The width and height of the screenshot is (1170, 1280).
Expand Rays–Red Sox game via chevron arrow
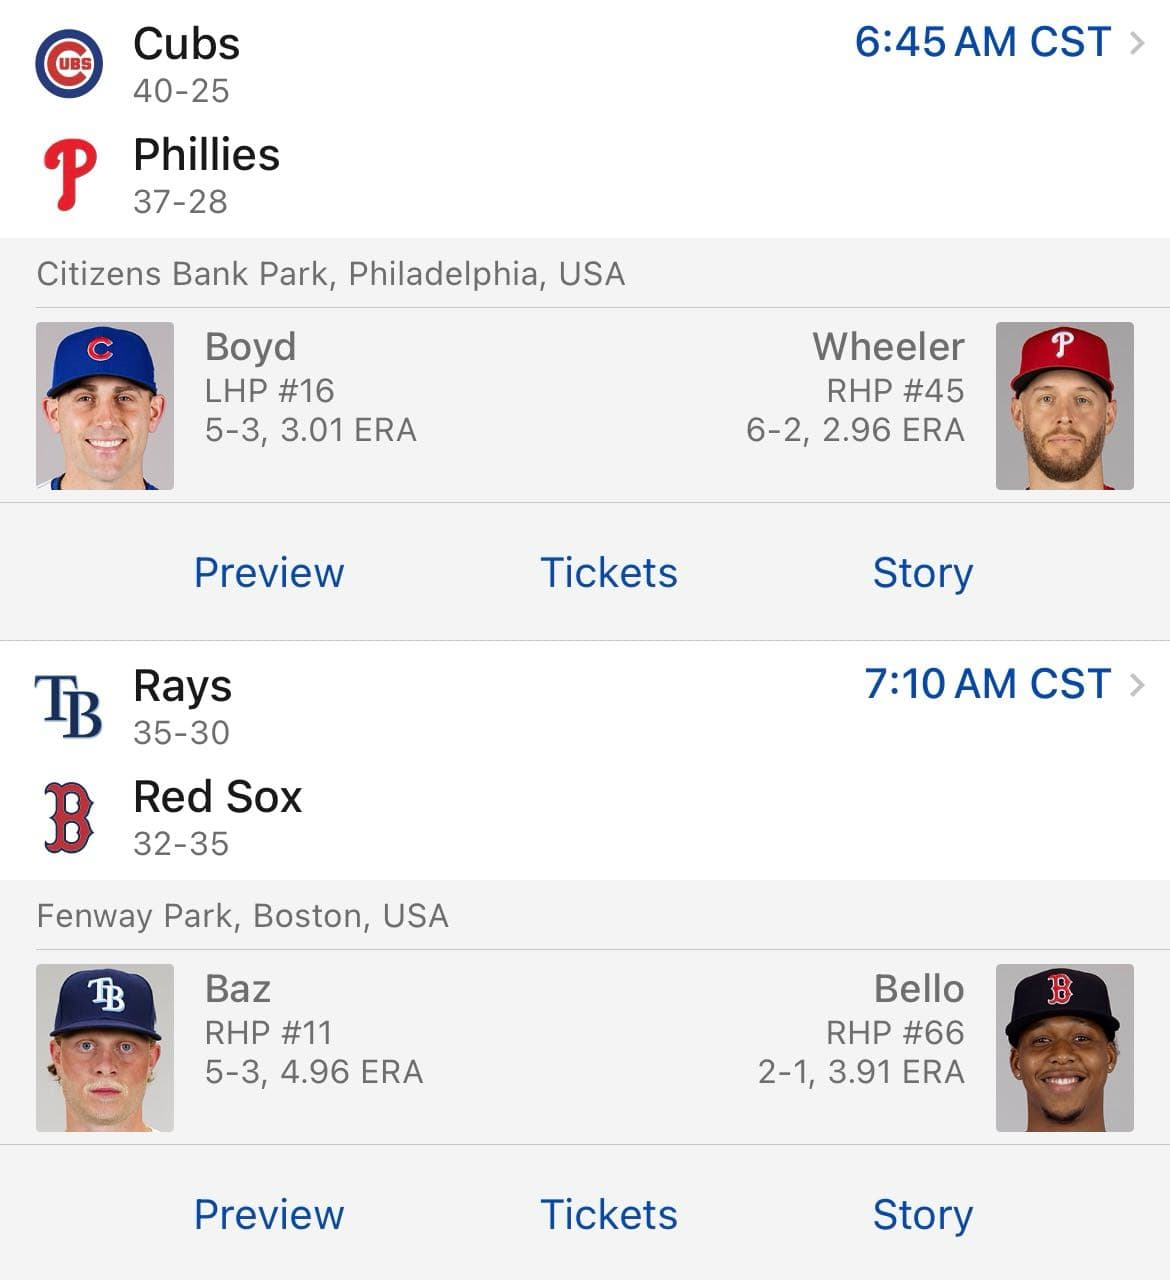(1137, 685)
